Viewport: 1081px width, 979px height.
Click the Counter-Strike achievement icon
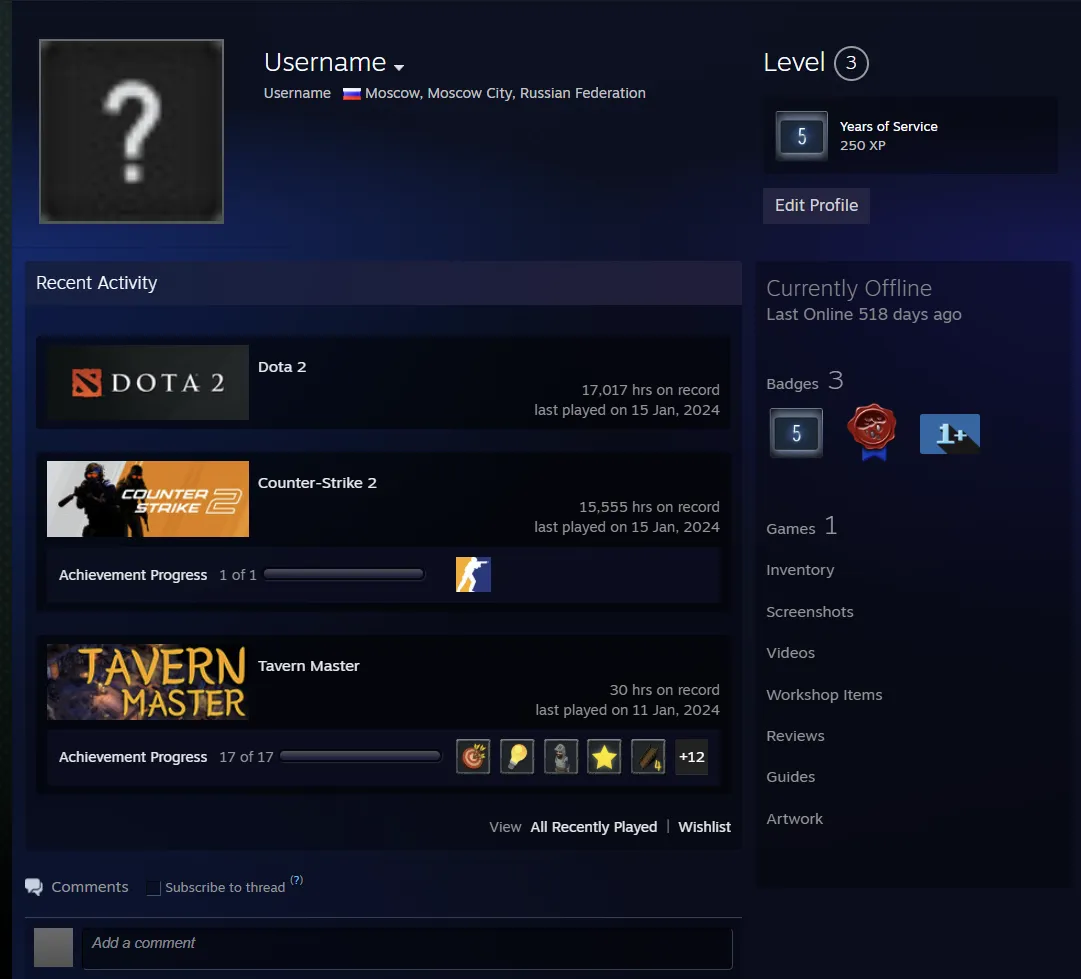point(473,575)
